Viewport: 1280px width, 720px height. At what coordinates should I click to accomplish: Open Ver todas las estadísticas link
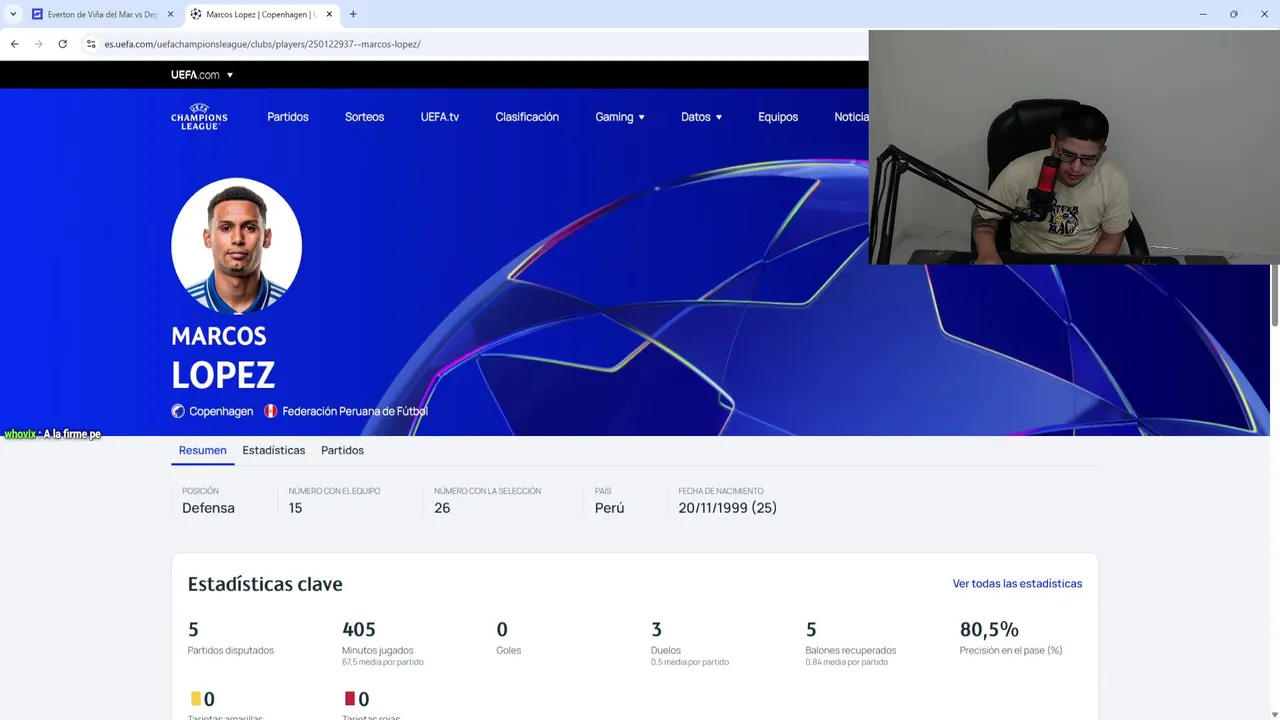coord(1017,583)
